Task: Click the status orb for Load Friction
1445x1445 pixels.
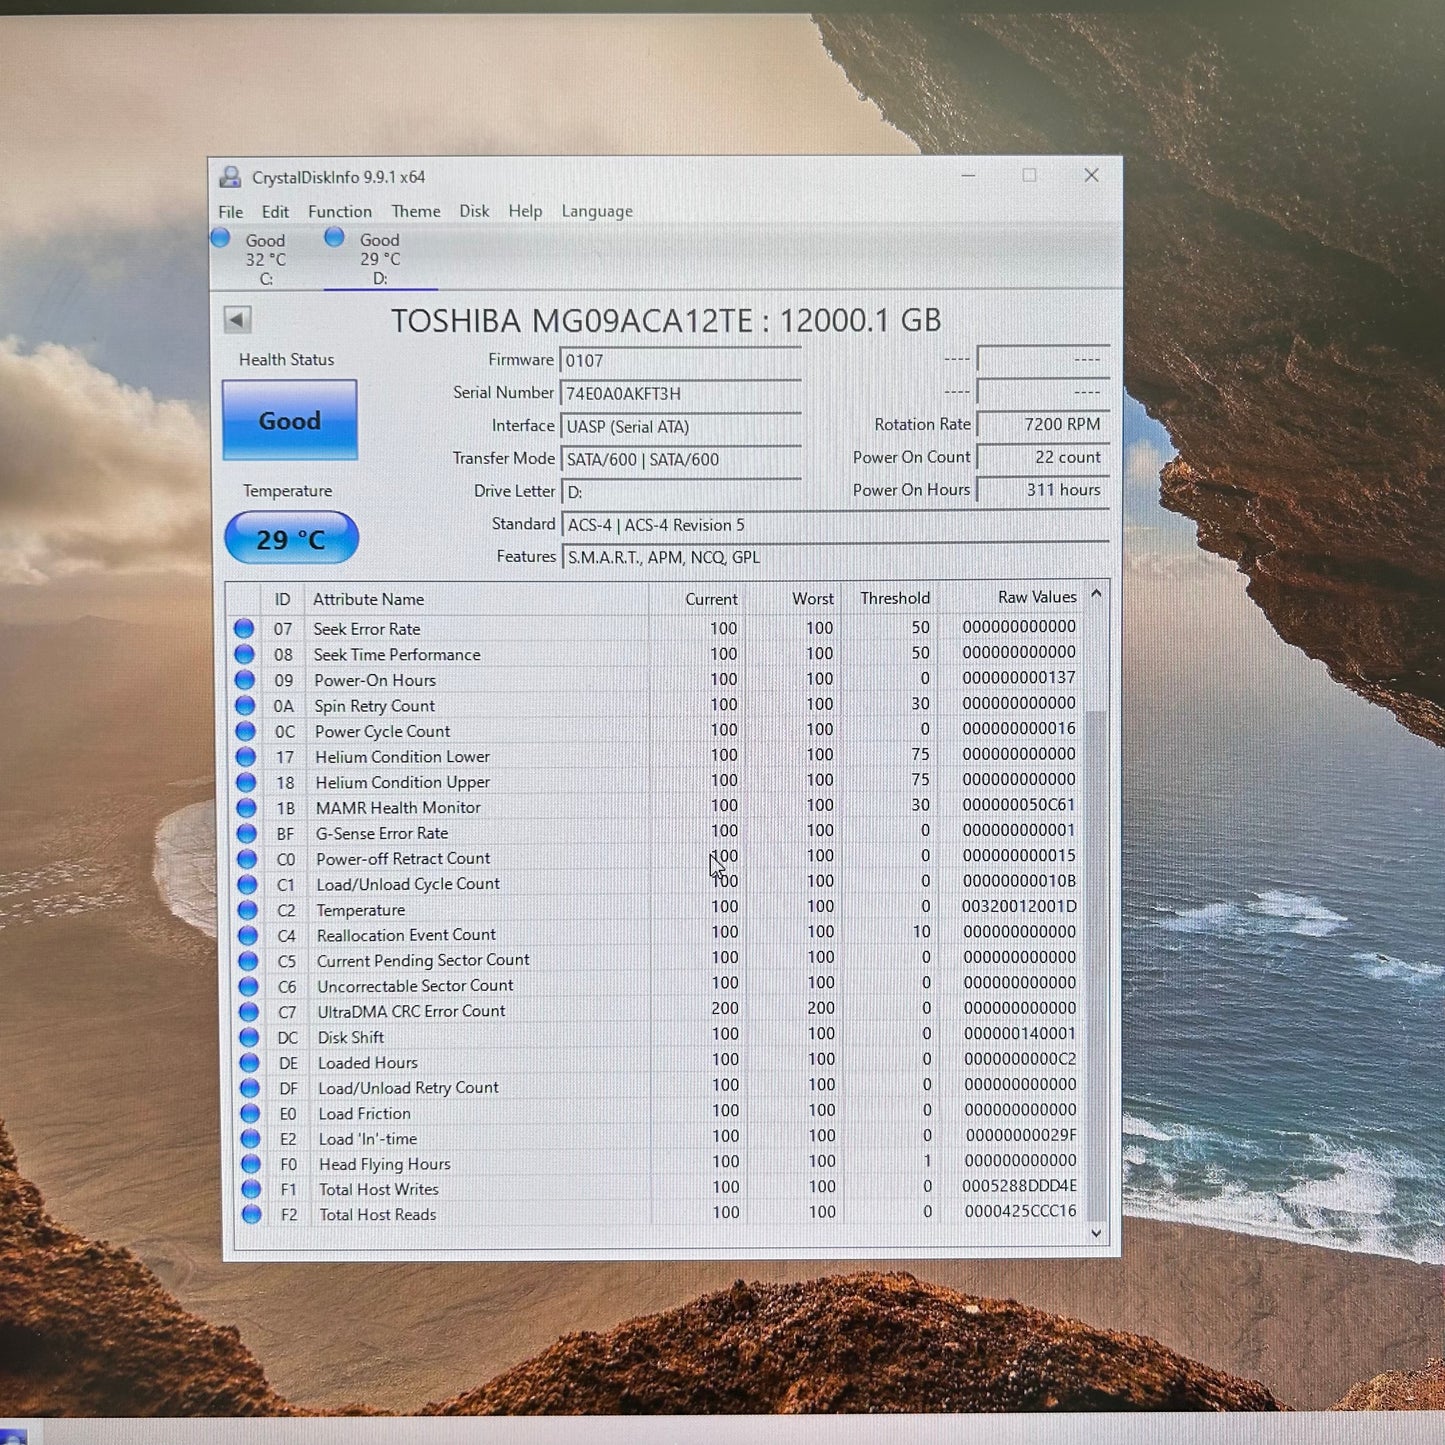Action: 250,1113
